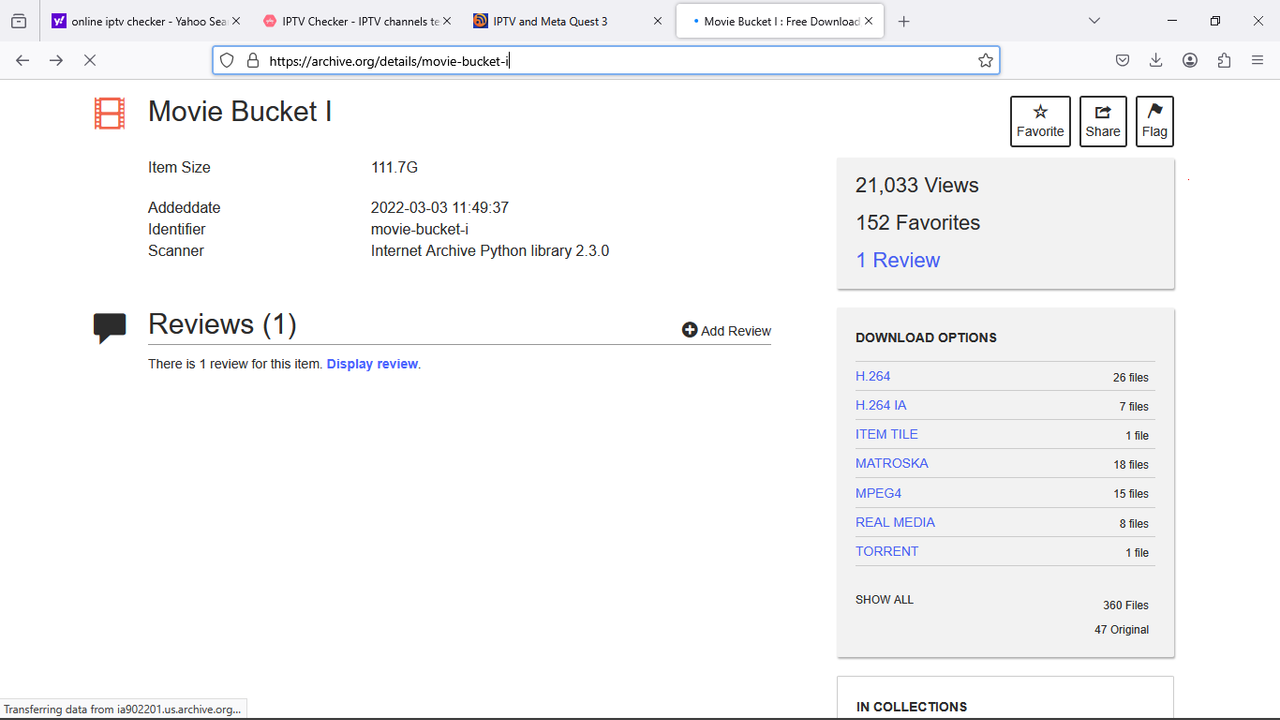The width and height of the screenshot is (1280, 720).
Task: Favorite this archive item
Action: (x=1040, y=121)
